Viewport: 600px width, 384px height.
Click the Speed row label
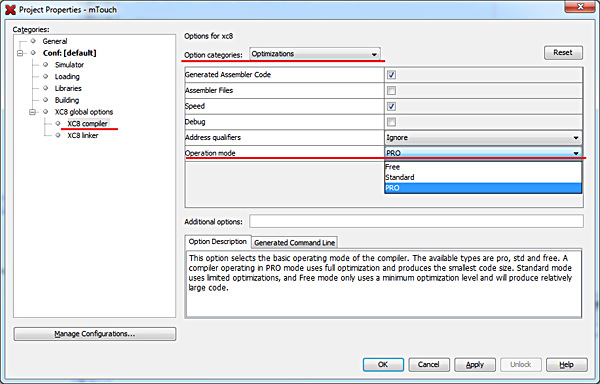tap(195, 106)
